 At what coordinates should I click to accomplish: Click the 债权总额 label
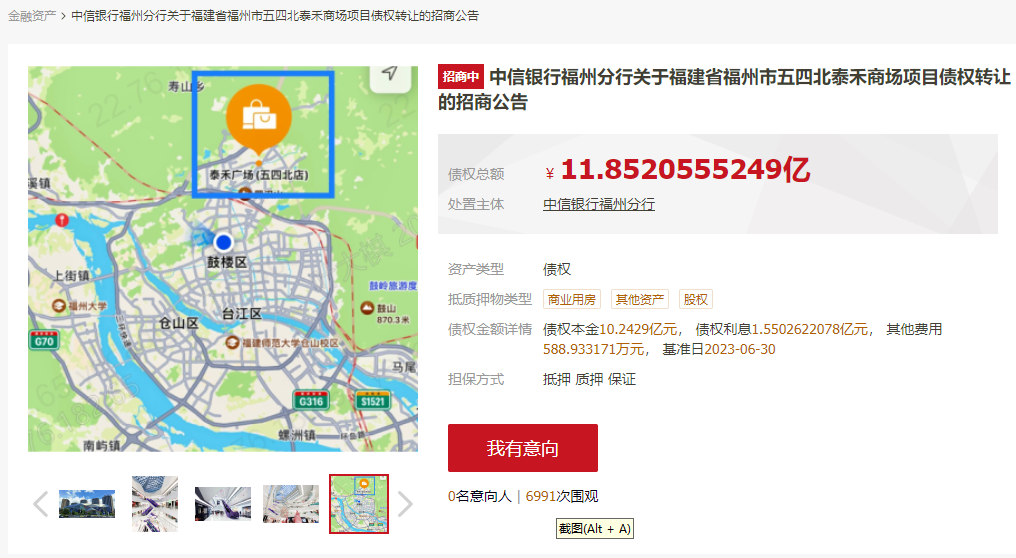(x=476, y=174)
